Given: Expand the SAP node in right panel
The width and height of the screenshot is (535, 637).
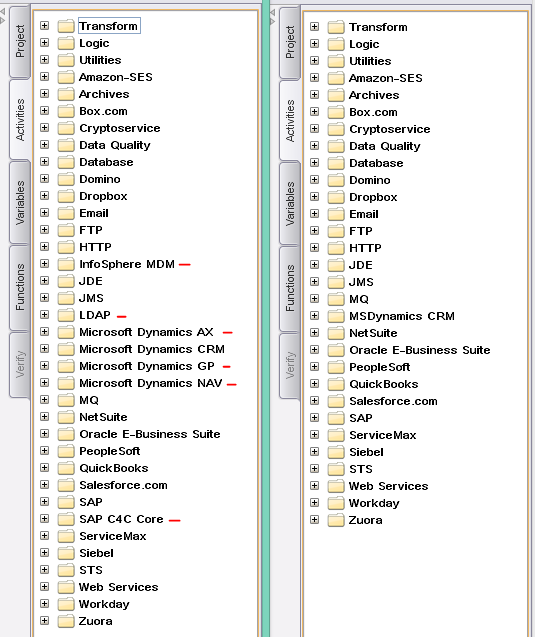Looking at the screenshot, I should click(x=314, y=418).
